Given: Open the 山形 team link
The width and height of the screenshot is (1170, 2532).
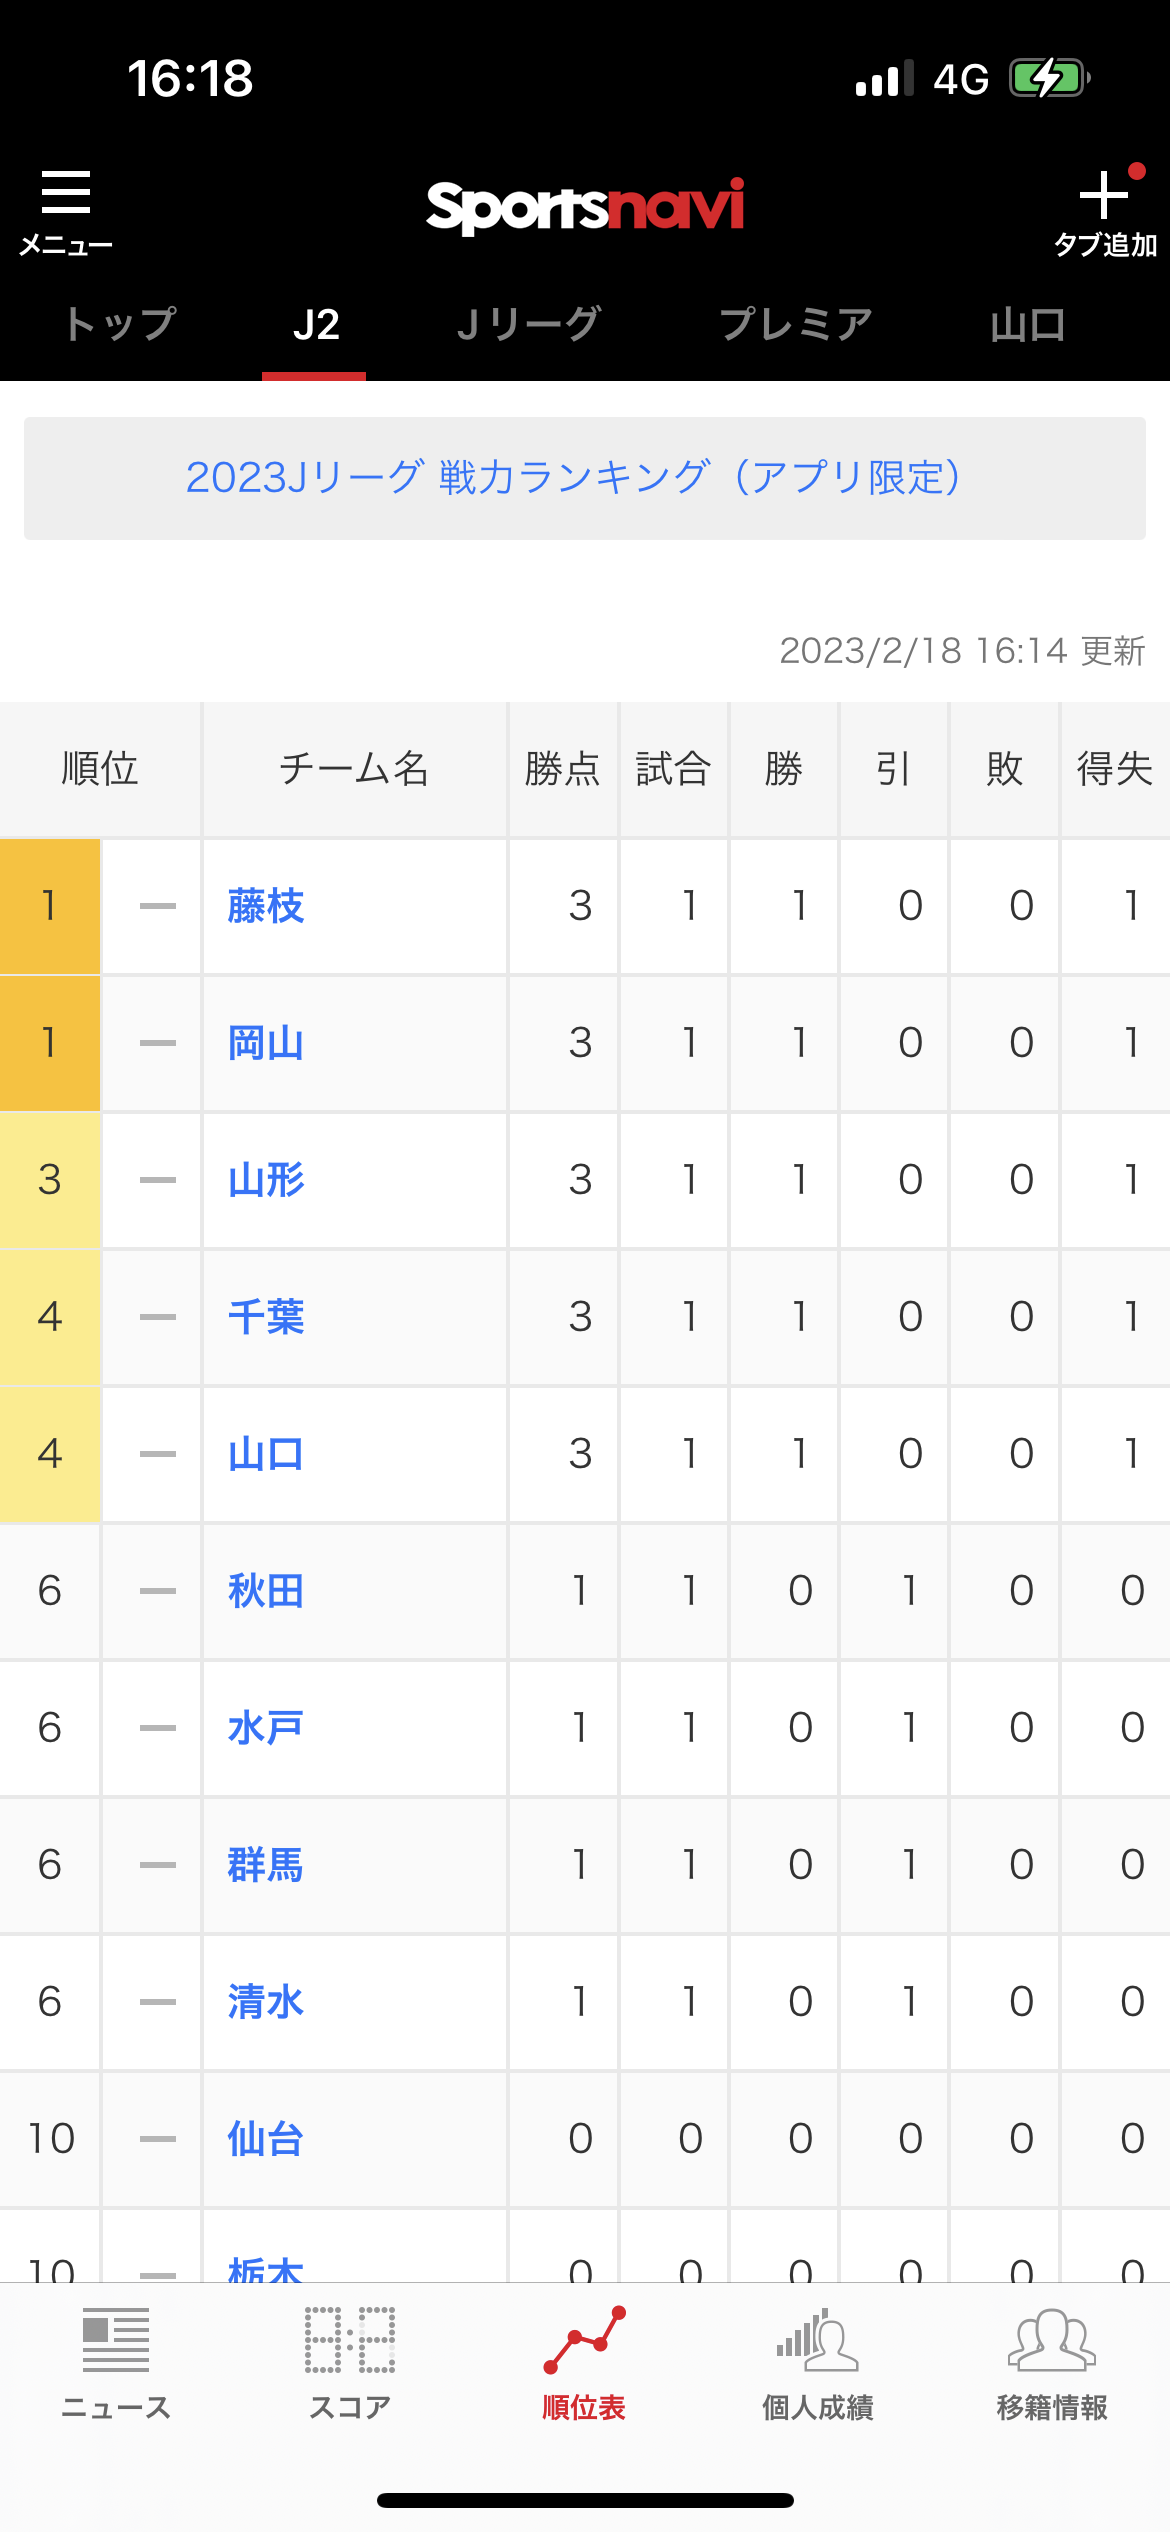Looking at the screenshot, I should 266,1180.
